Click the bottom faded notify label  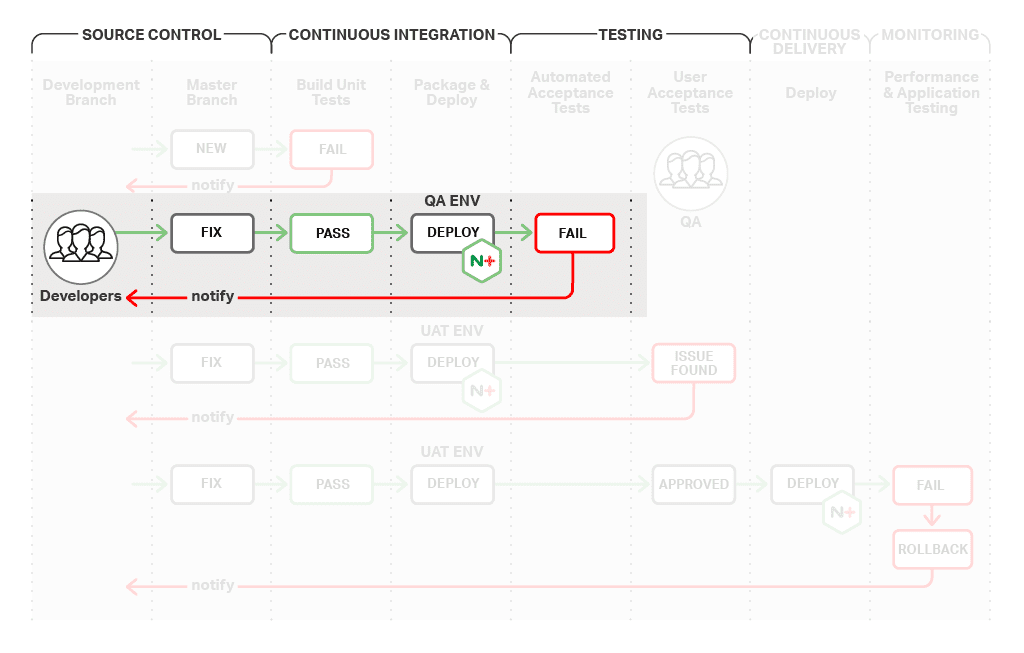(212, 585)
